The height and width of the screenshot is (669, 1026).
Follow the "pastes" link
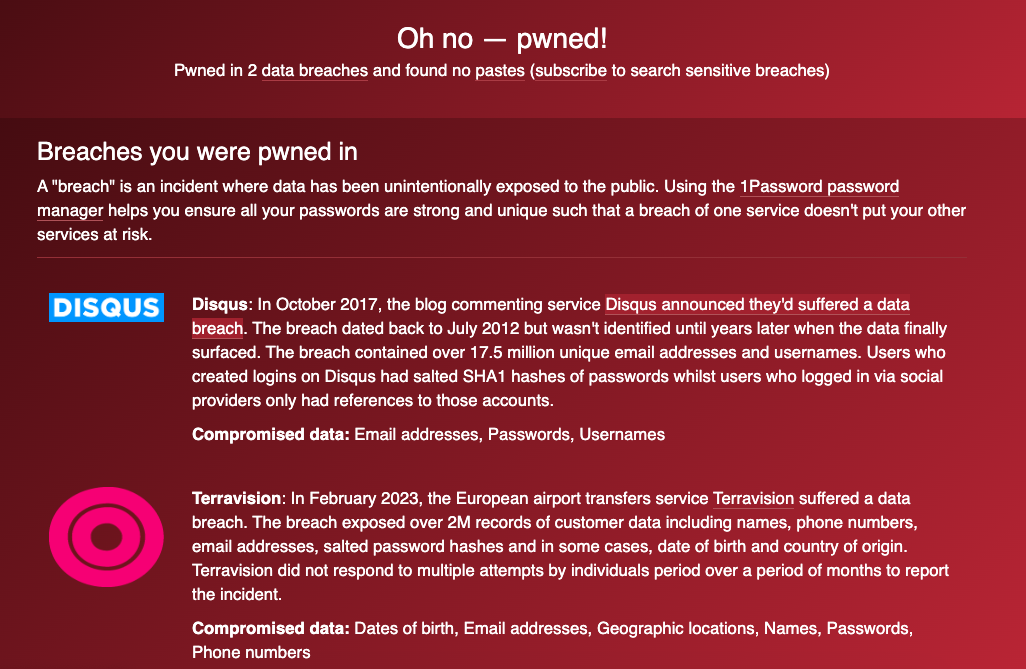tap(499, 71)
